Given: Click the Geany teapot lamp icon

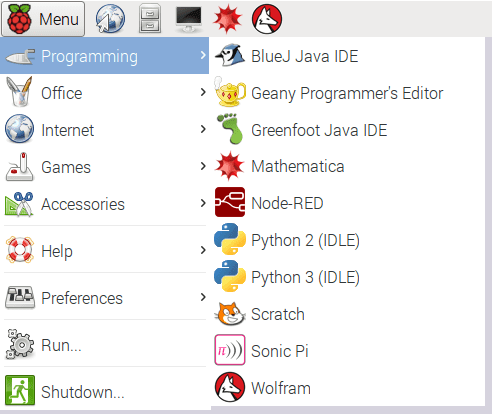Looking at the screenshot, I should [230, 92].
